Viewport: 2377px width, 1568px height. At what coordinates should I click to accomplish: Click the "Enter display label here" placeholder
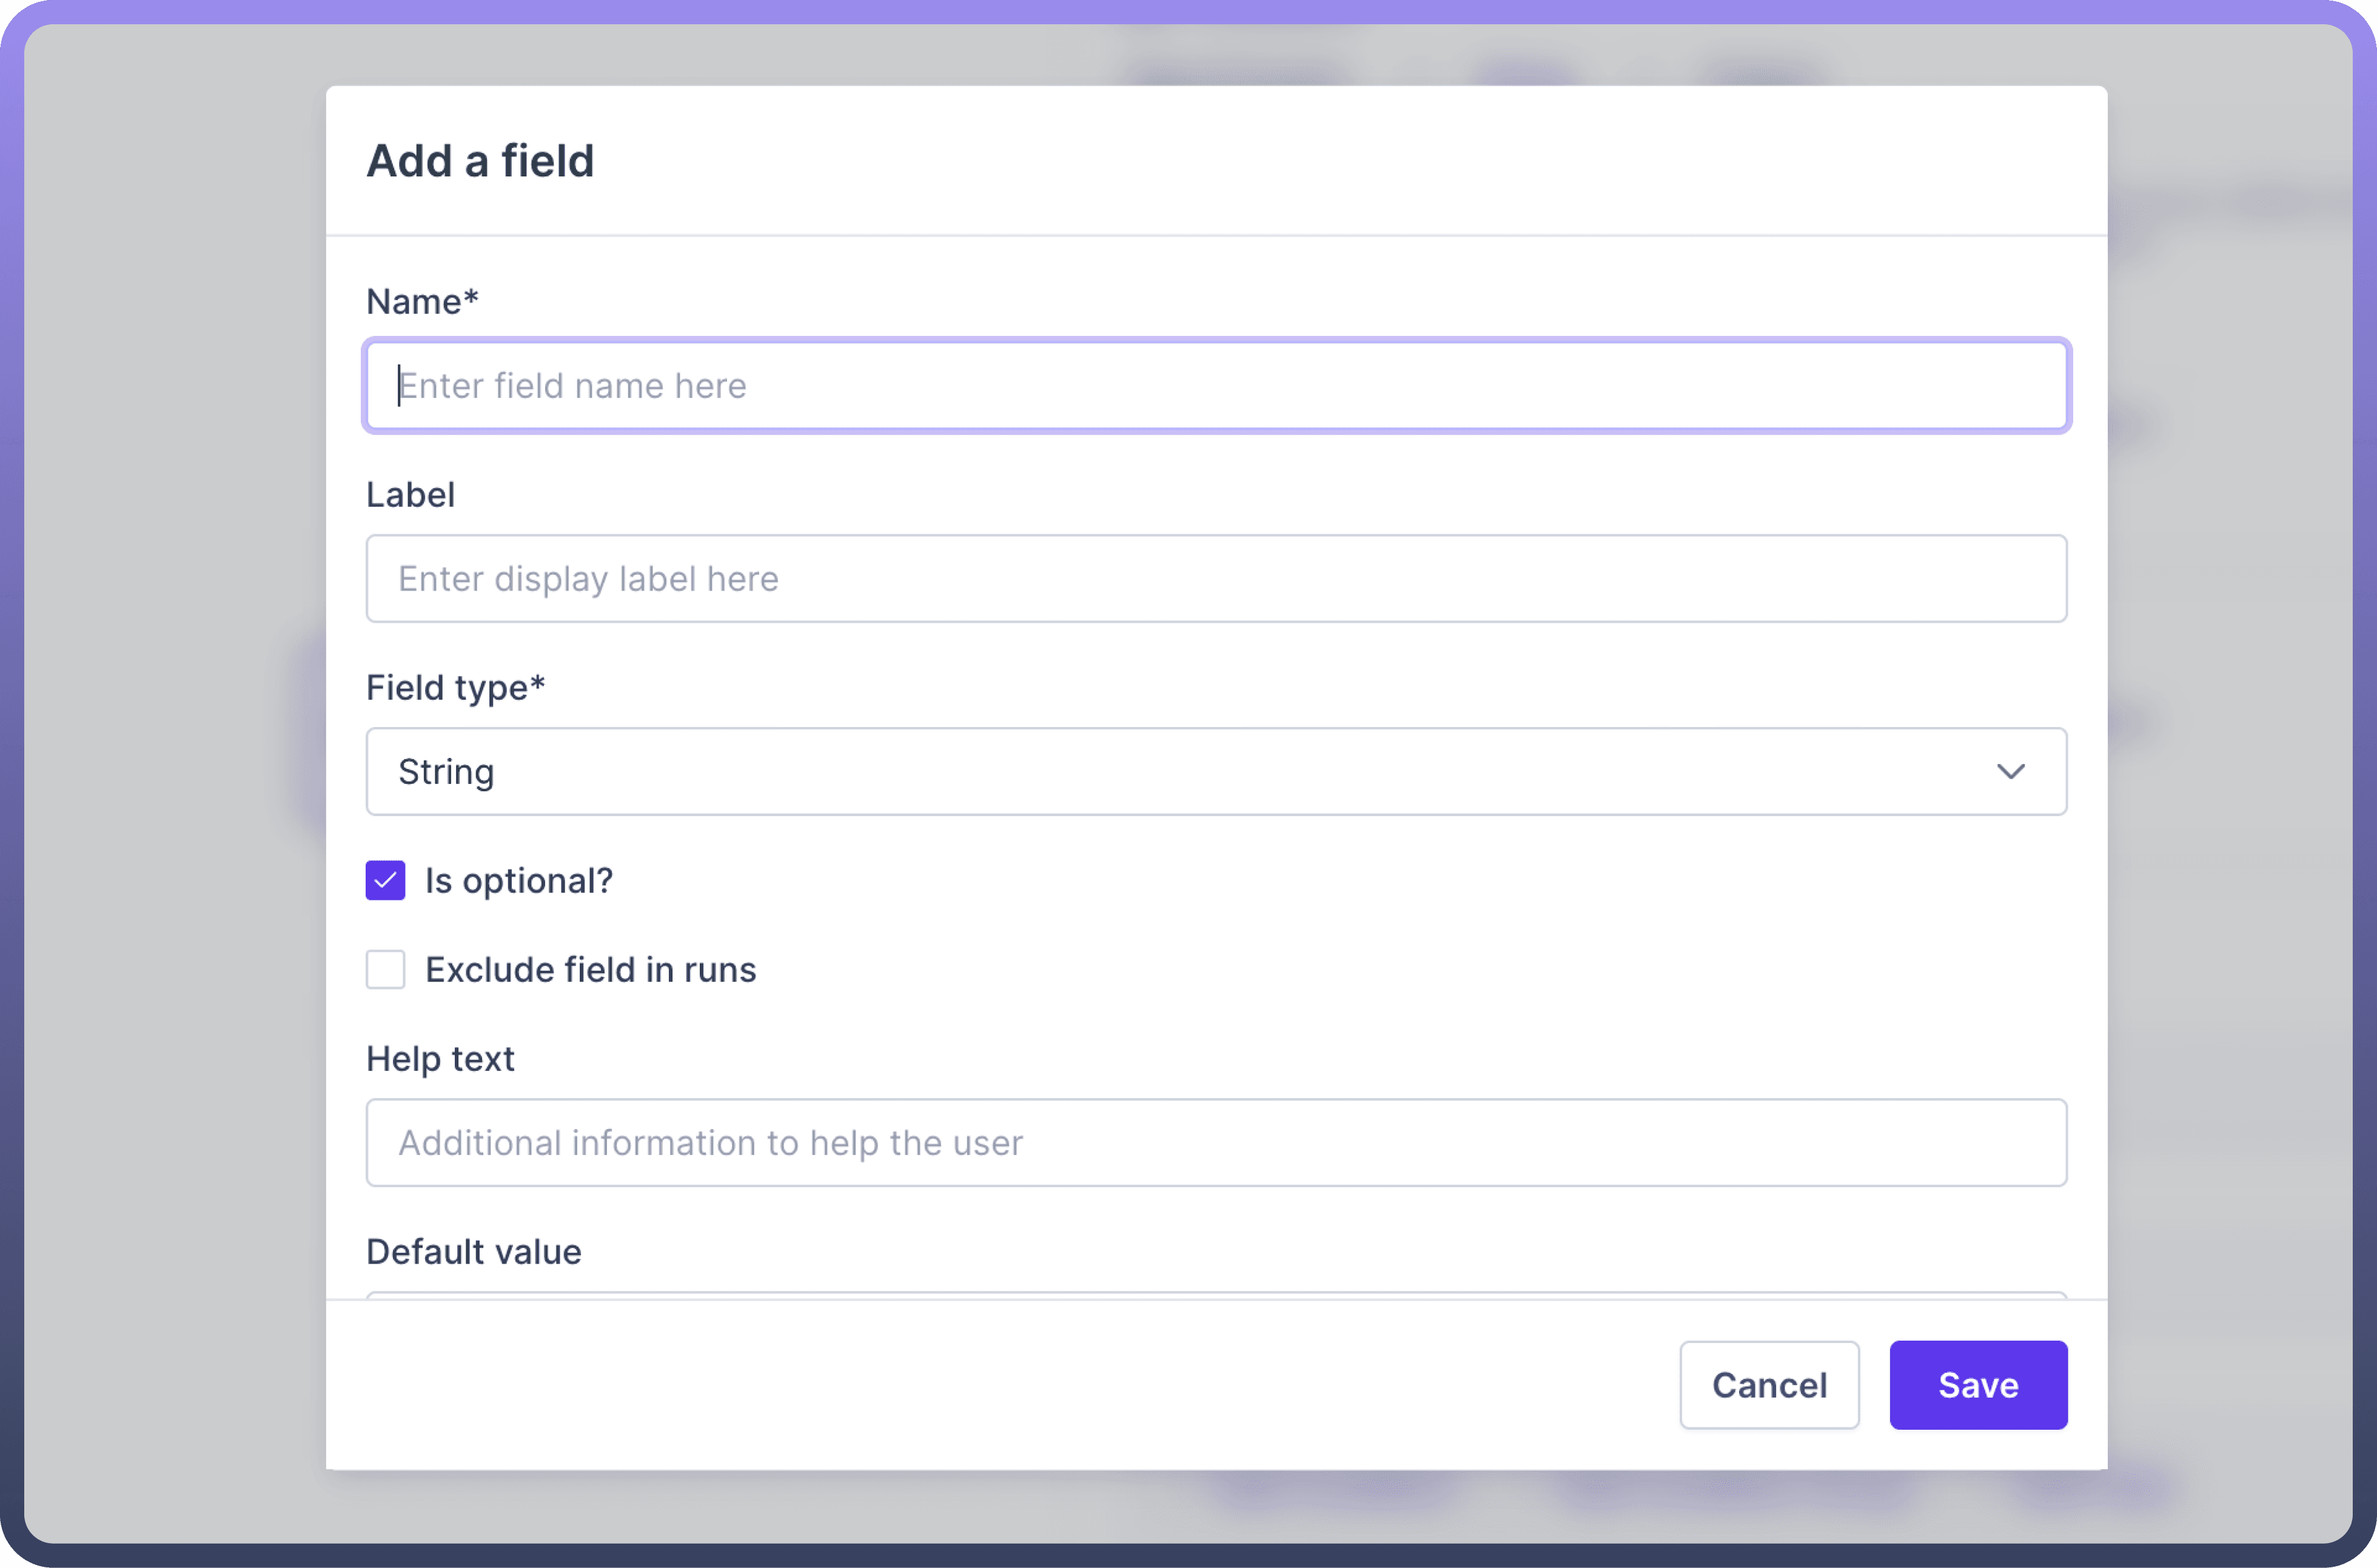[588, 579]
